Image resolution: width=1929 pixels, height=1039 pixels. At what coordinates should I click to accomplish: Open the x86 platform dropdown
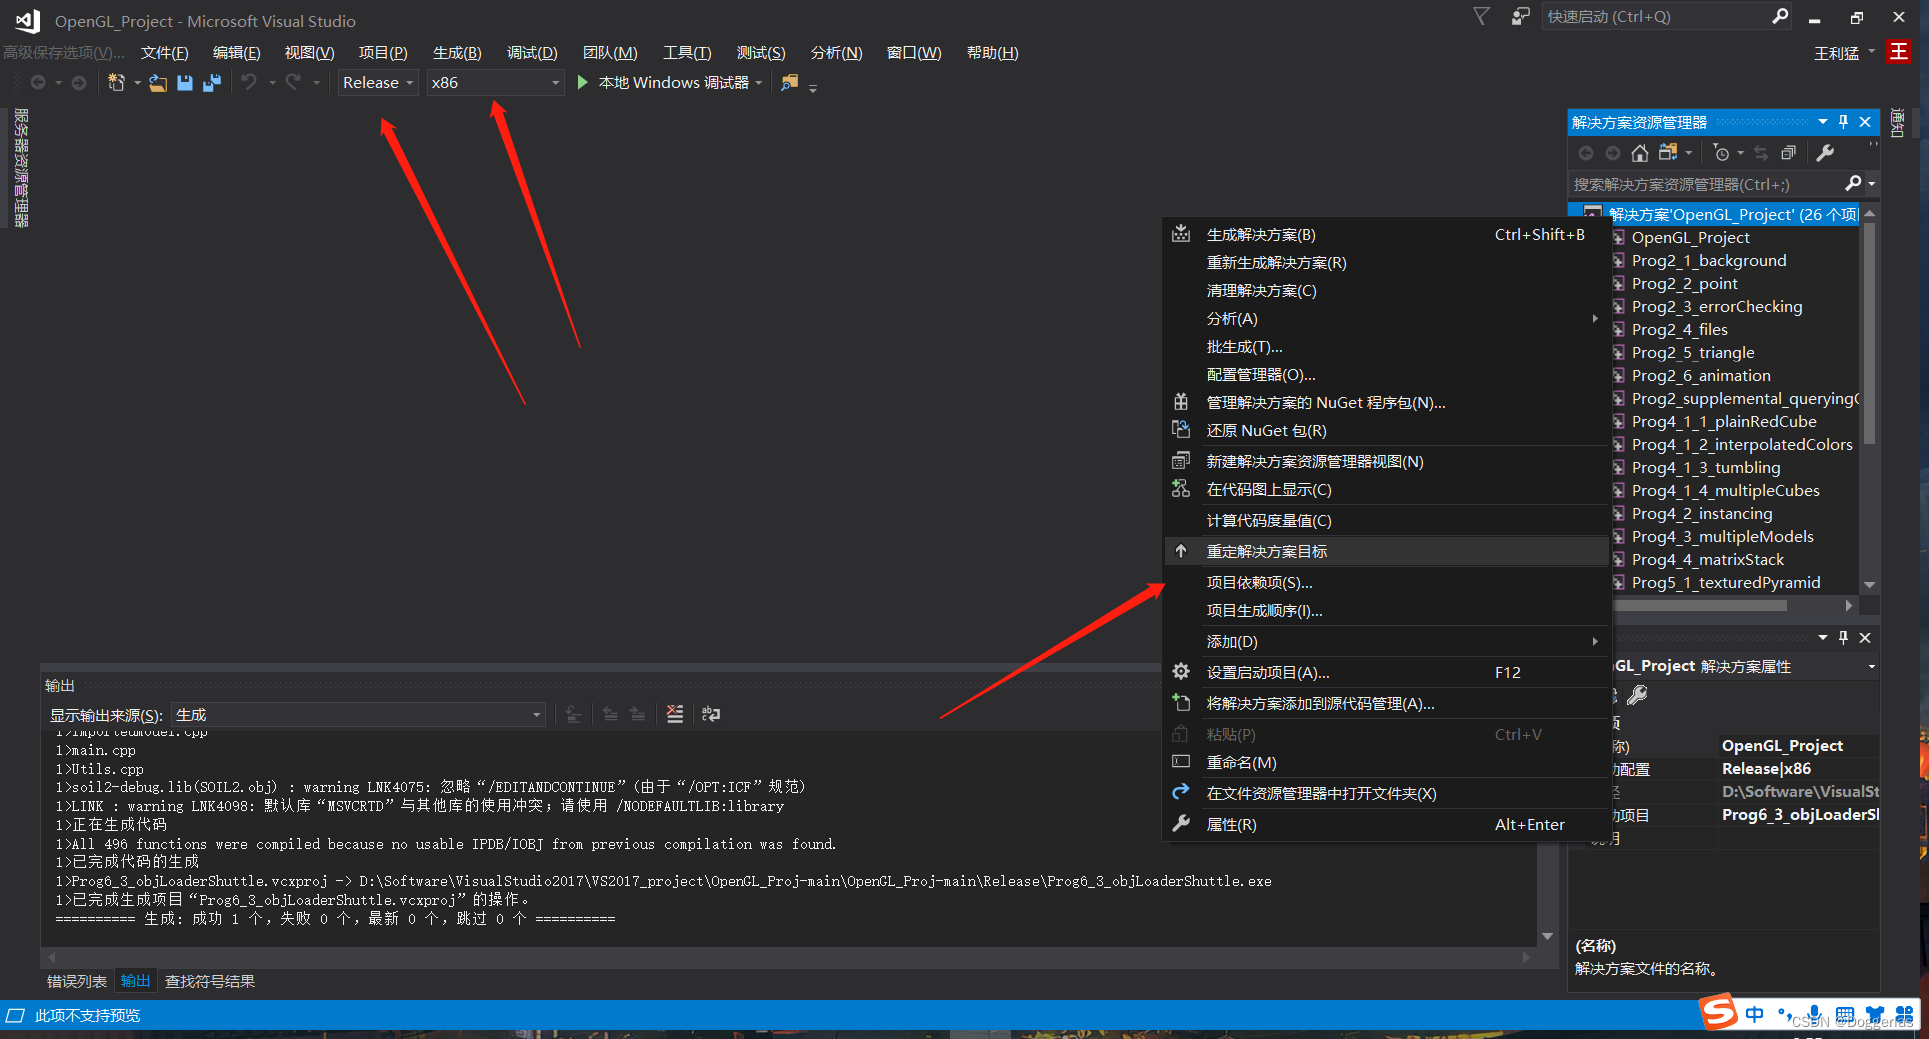tap(495, 83)
